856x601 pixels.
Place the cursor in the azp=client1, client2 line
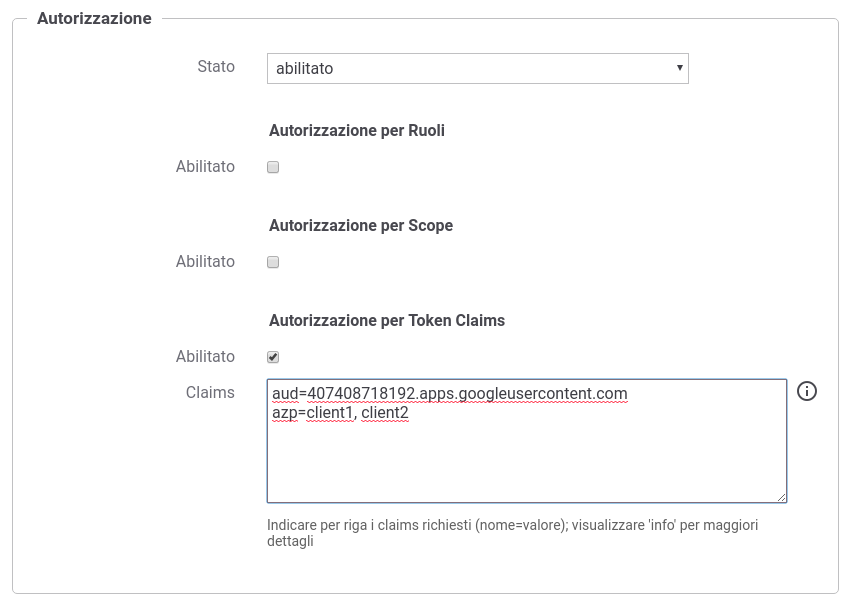340,413
